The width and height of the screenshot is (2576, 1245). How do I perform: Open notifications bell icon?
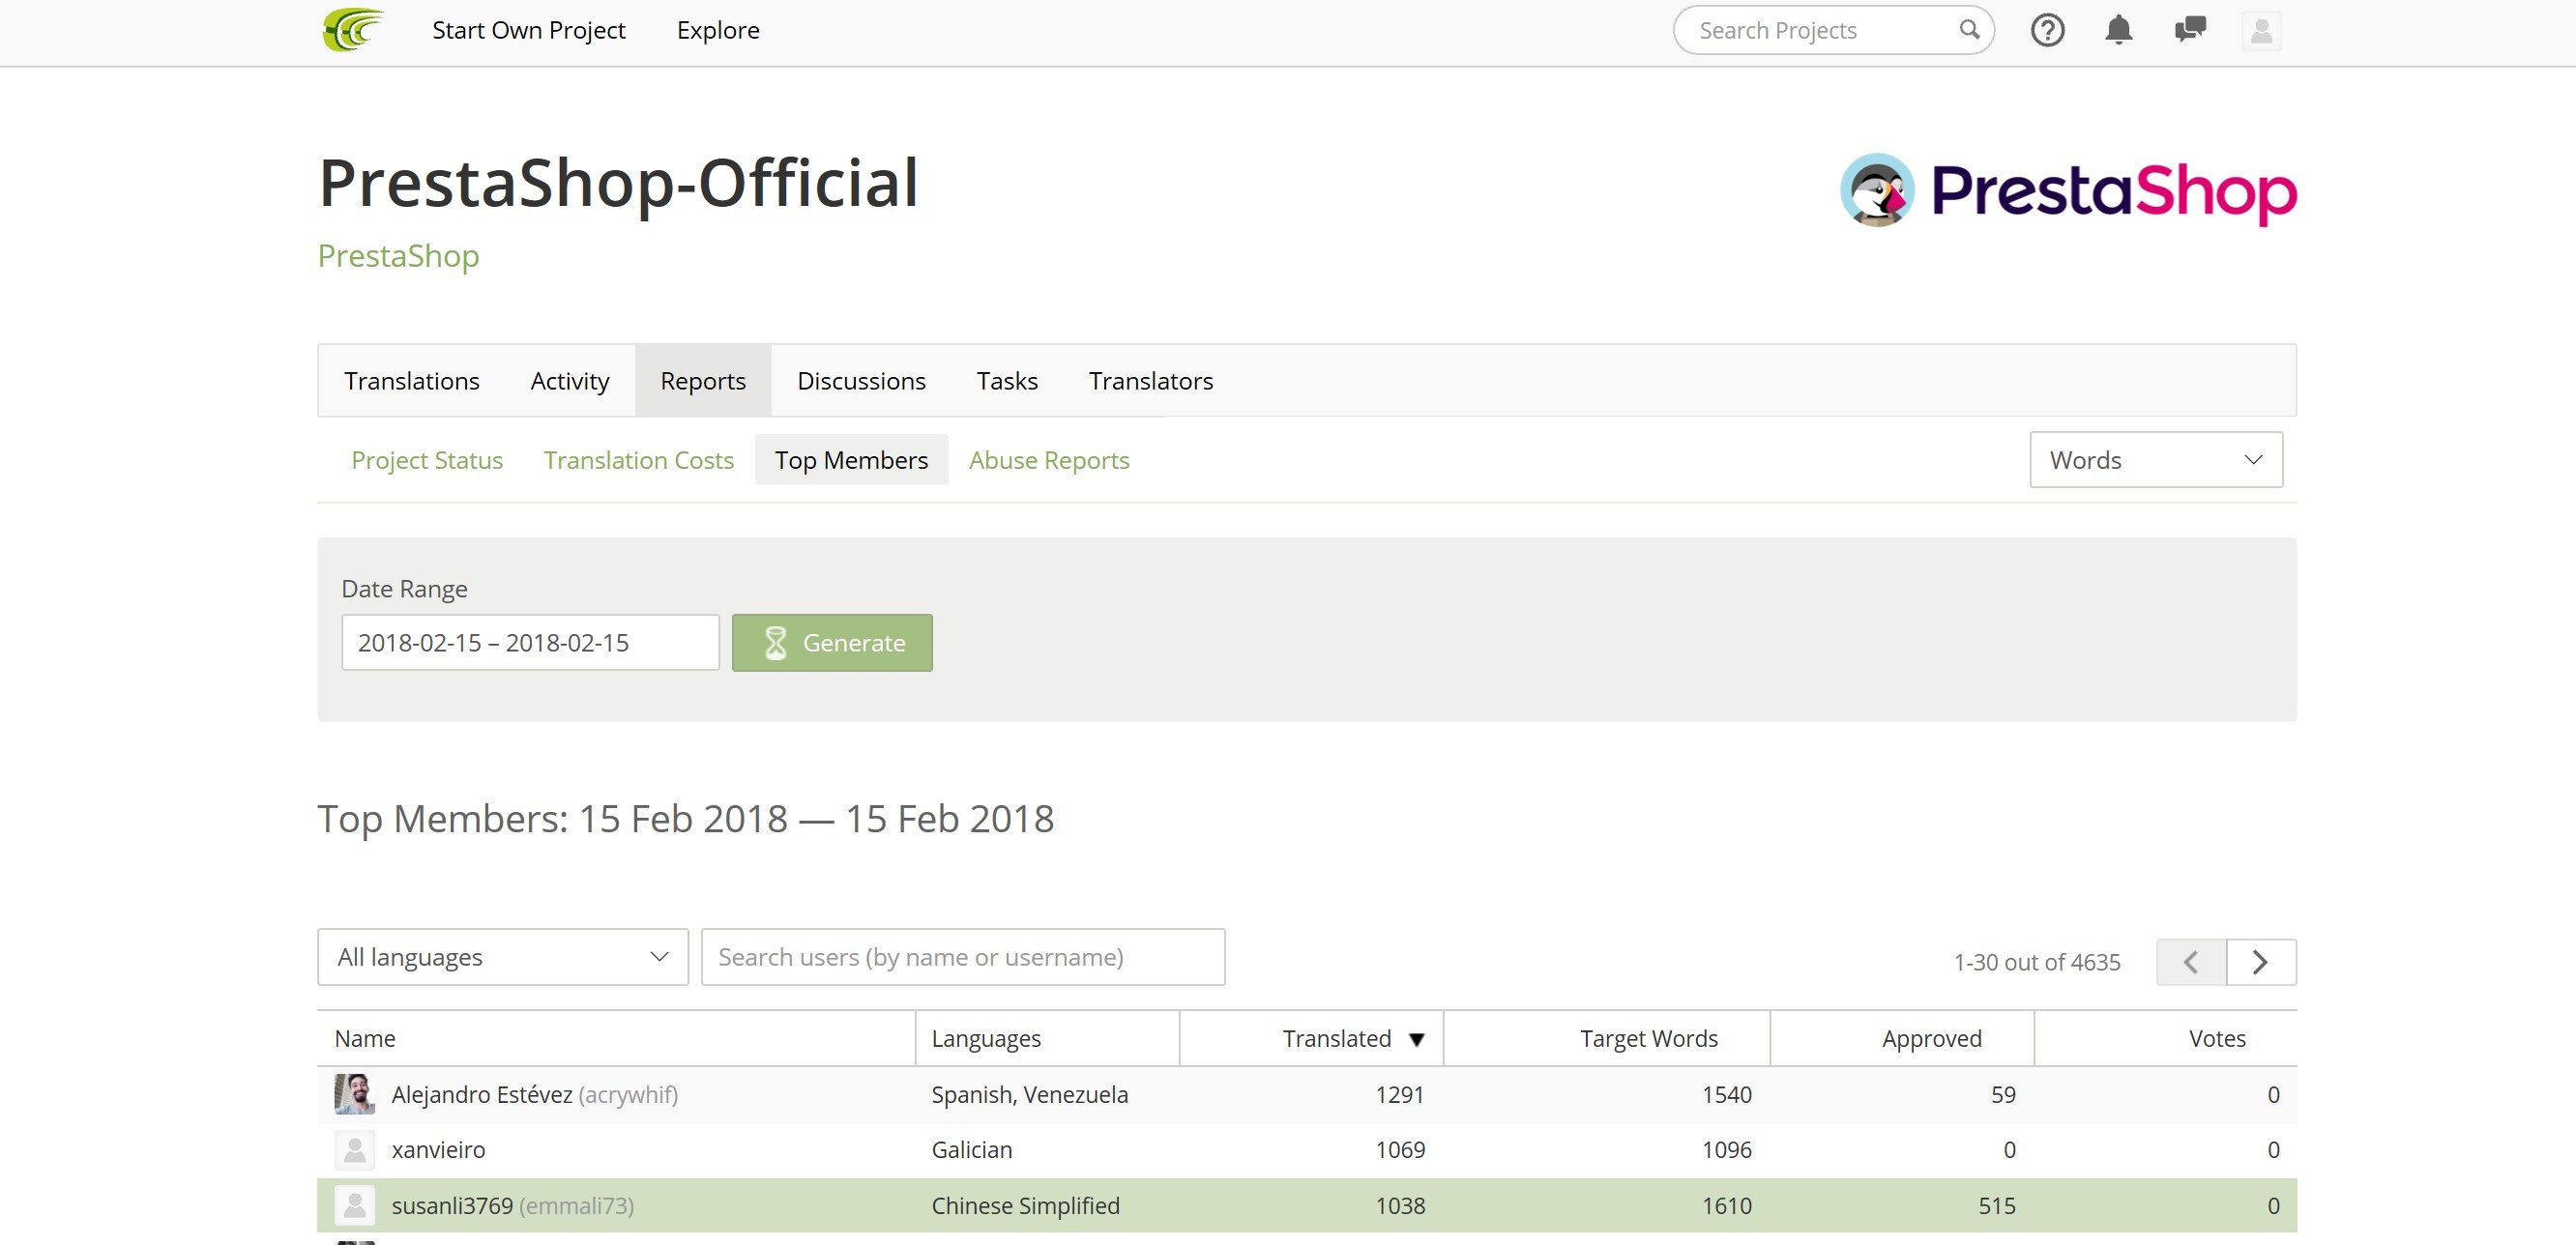pos(2118,30)
